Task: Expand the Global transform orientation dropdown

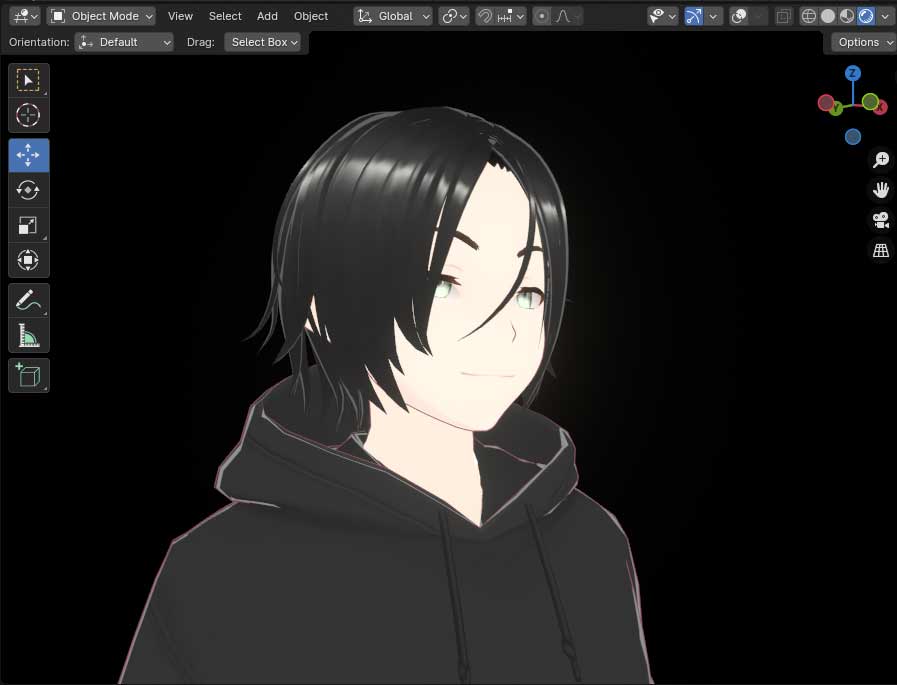Action: 394,16
